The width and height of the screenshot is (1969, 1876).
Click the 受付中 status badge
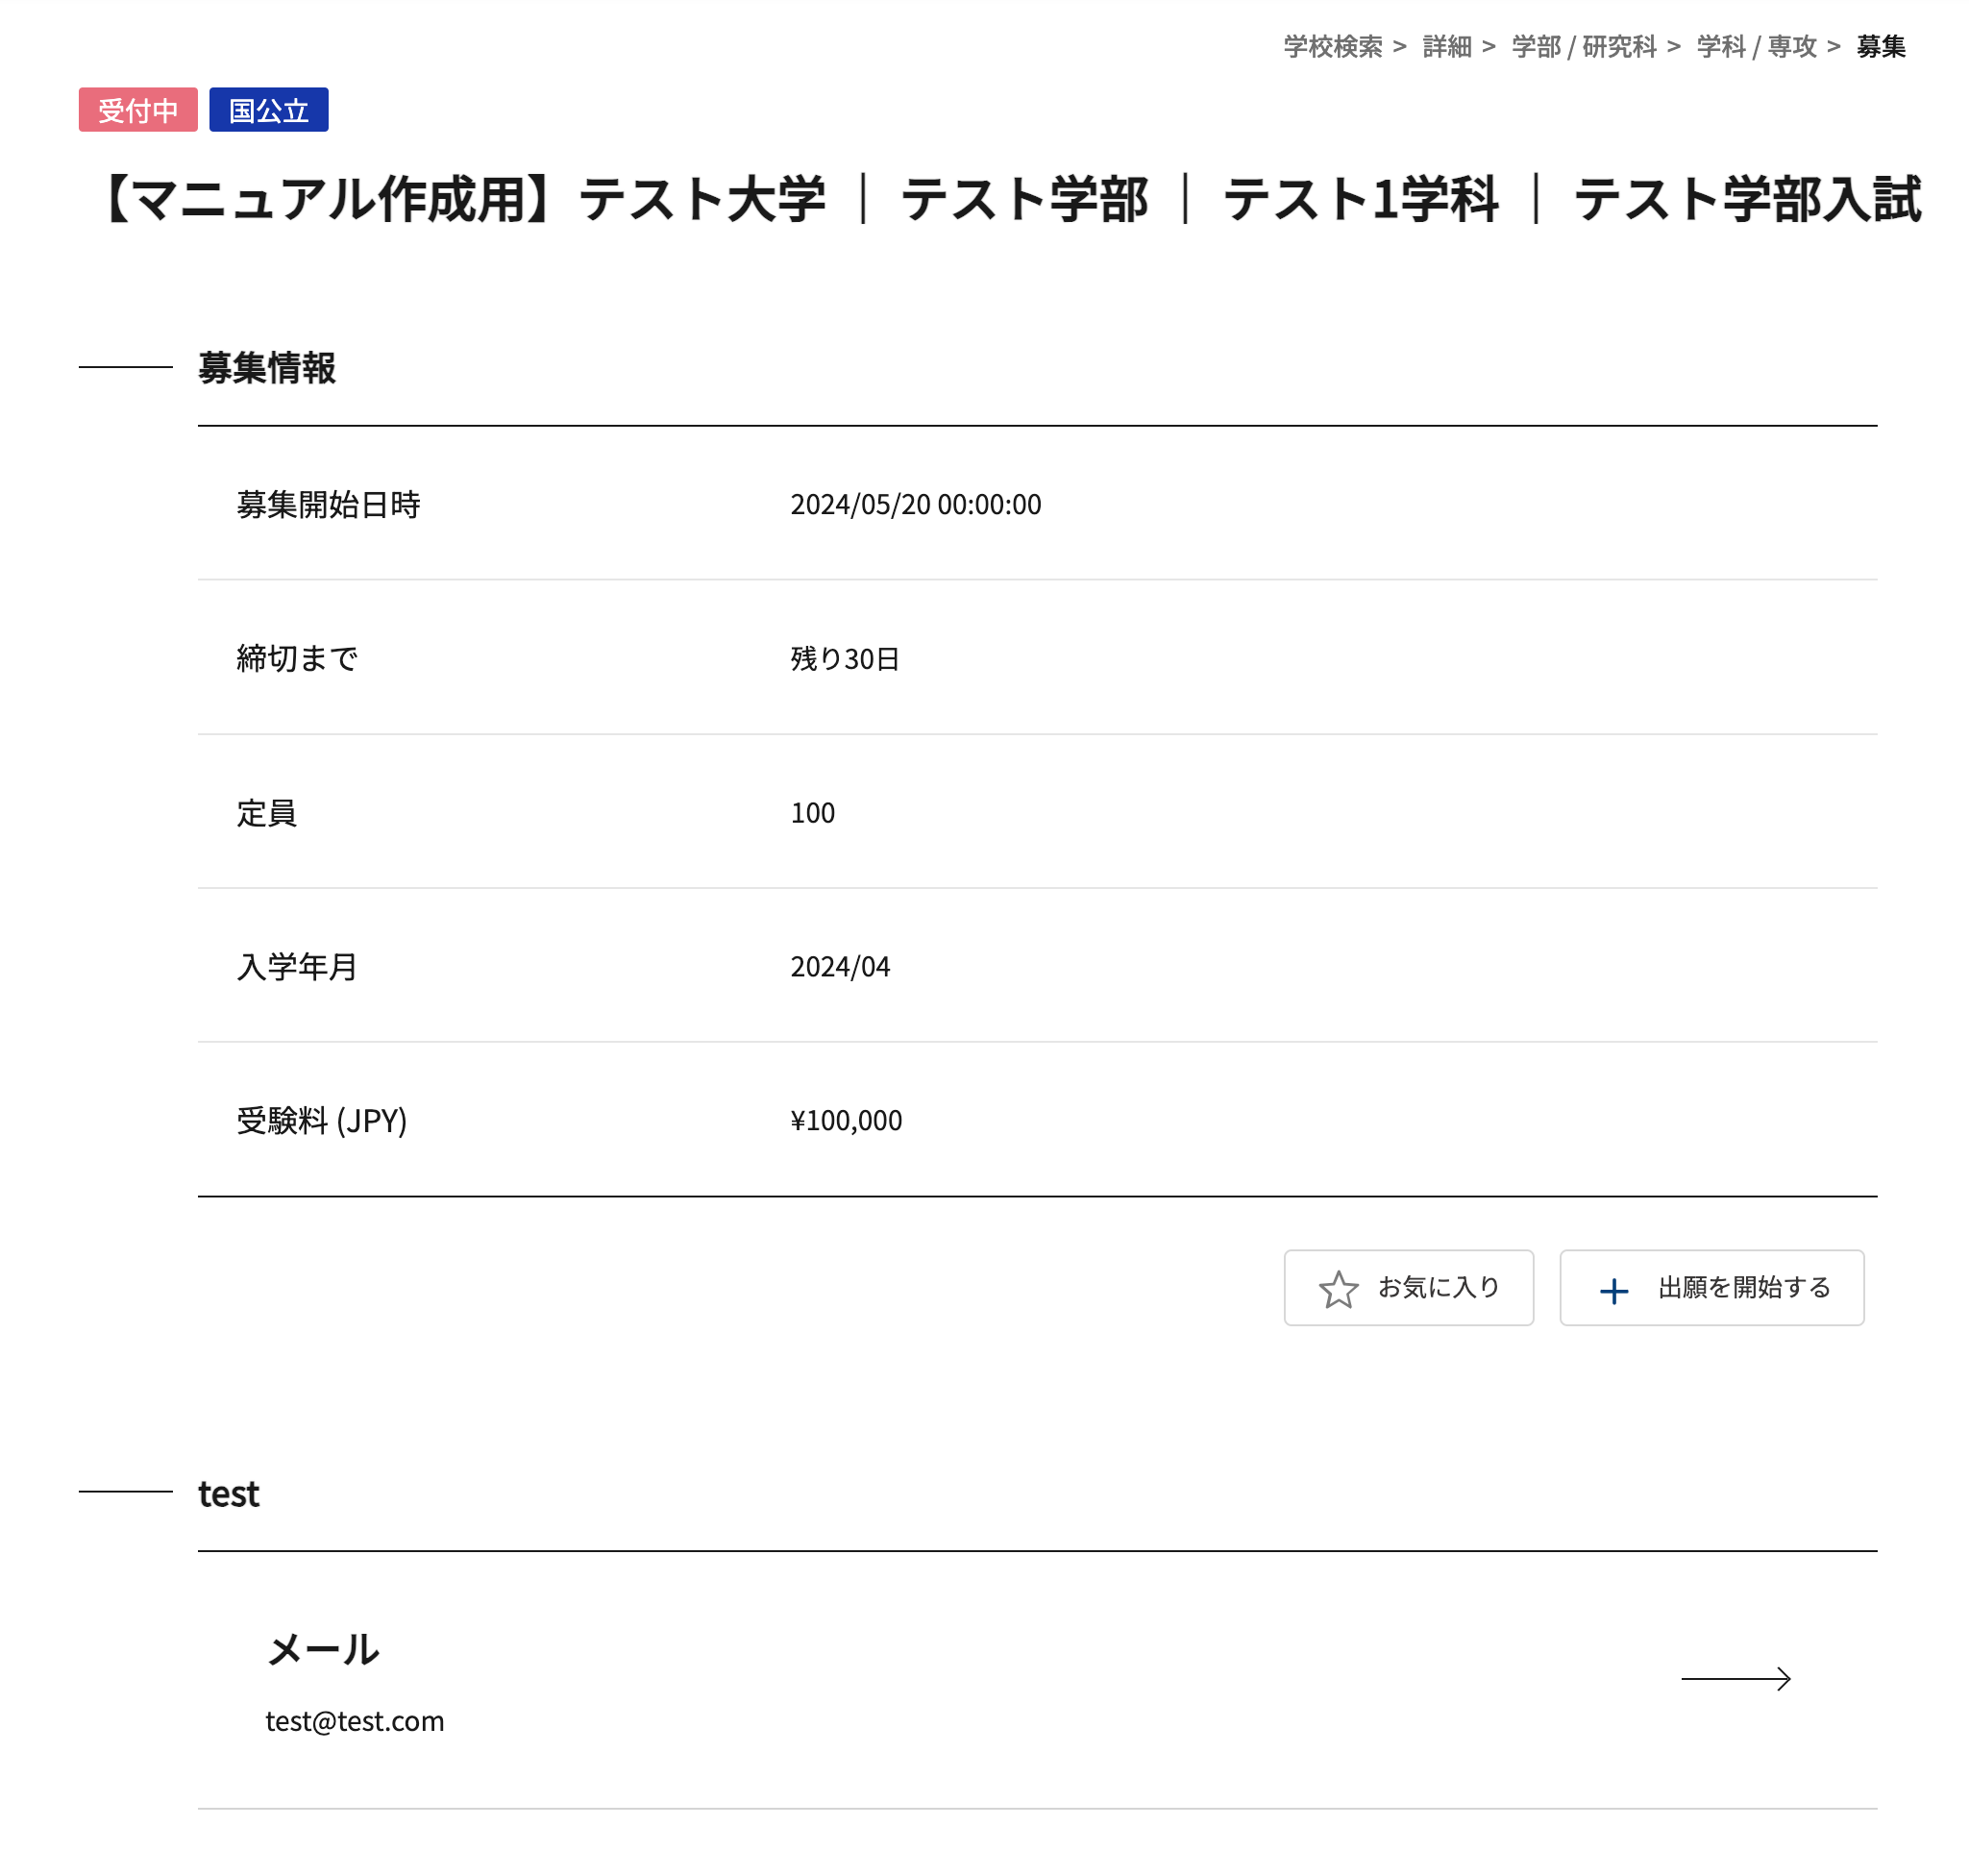tap(138, 110)
